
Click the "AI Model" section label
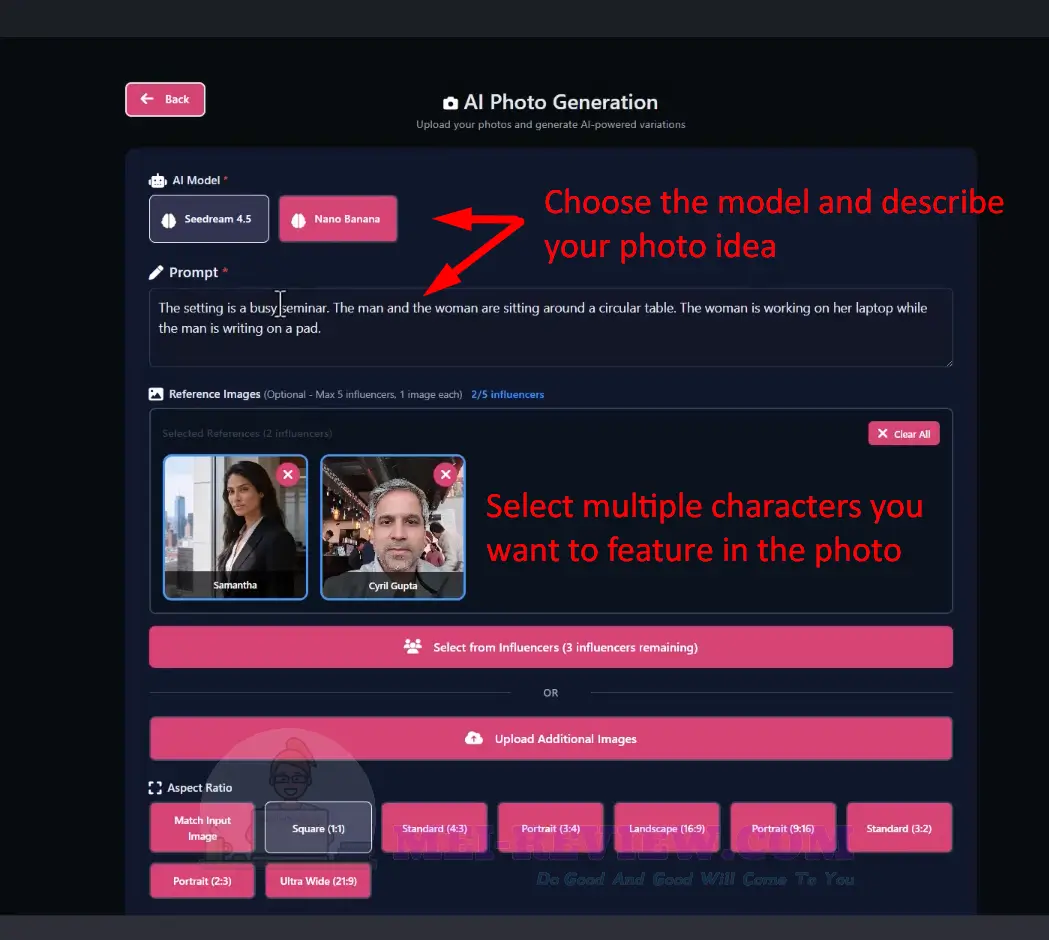[x=196, y=180]
